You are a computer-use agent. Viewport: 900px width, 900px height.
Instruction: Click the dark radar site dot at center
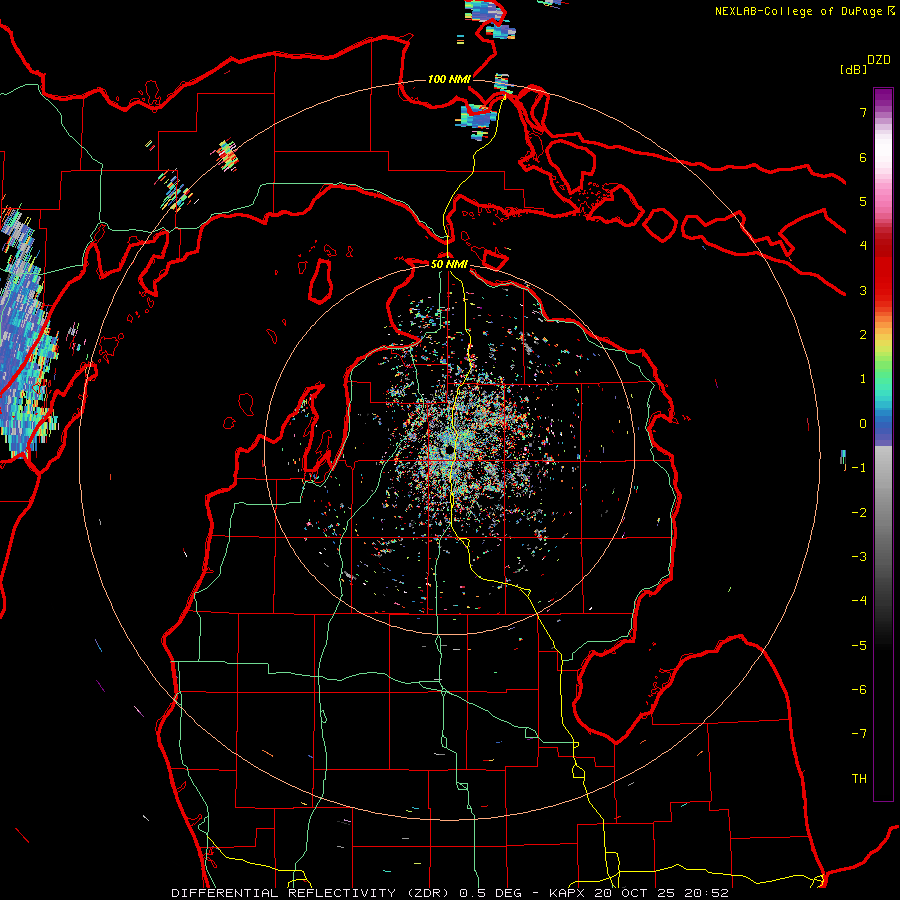click(x=448, y=450)
